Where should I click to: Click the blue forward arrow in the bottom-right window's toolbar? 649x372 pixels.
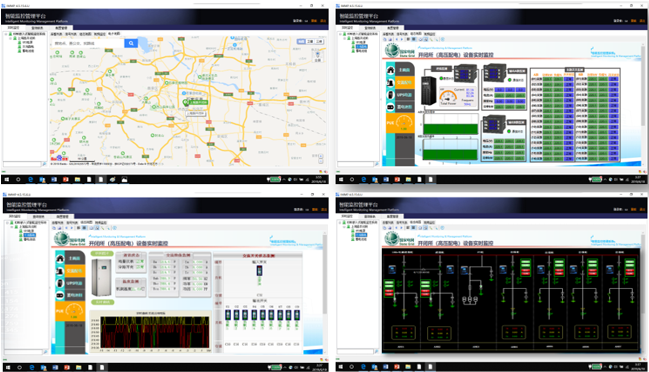click(402, 228)
